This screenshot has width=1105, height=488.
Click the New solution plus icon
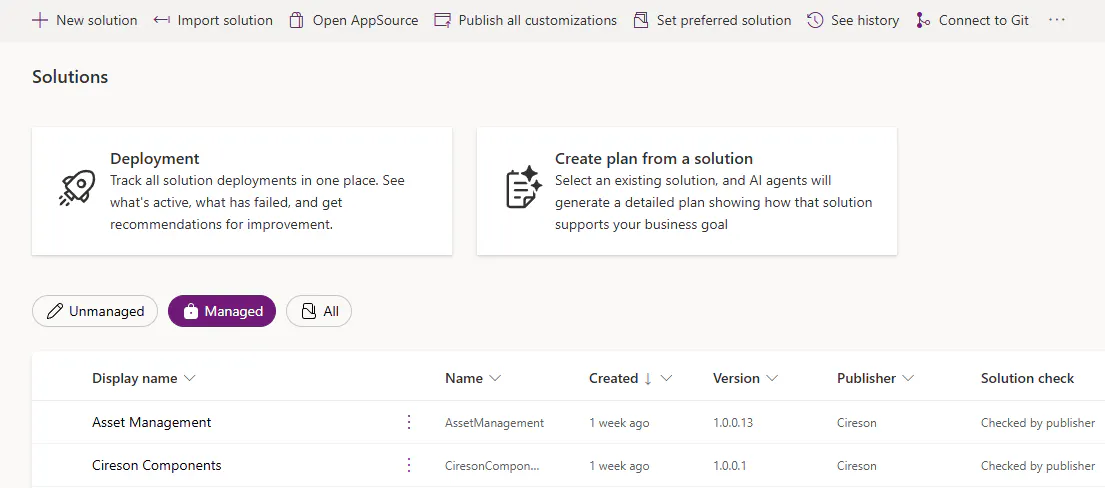(40, 20)
